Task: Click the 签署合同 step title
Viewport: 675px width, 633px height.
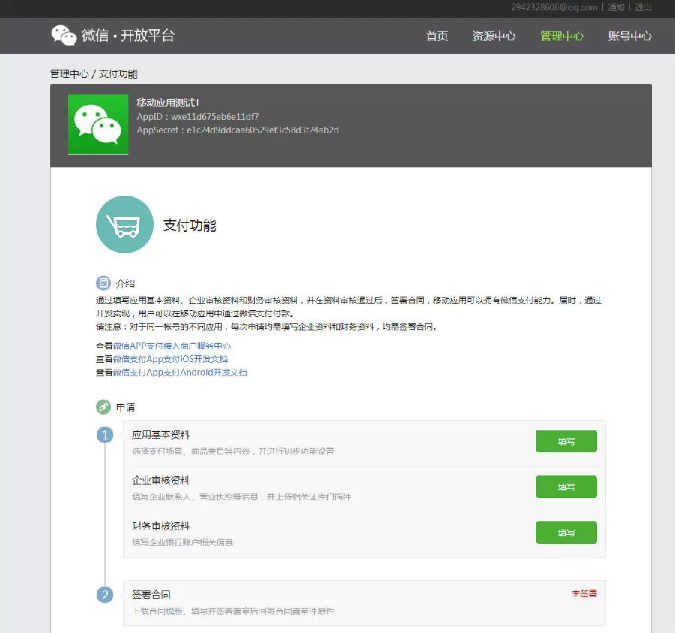Action: (151, 595)
